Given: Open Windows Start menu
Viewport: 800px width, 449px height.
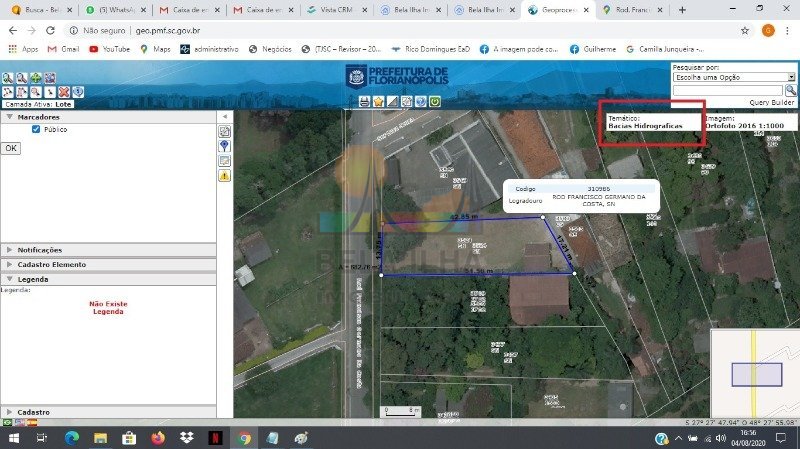Looking at the screenshot, I should 14,438.
